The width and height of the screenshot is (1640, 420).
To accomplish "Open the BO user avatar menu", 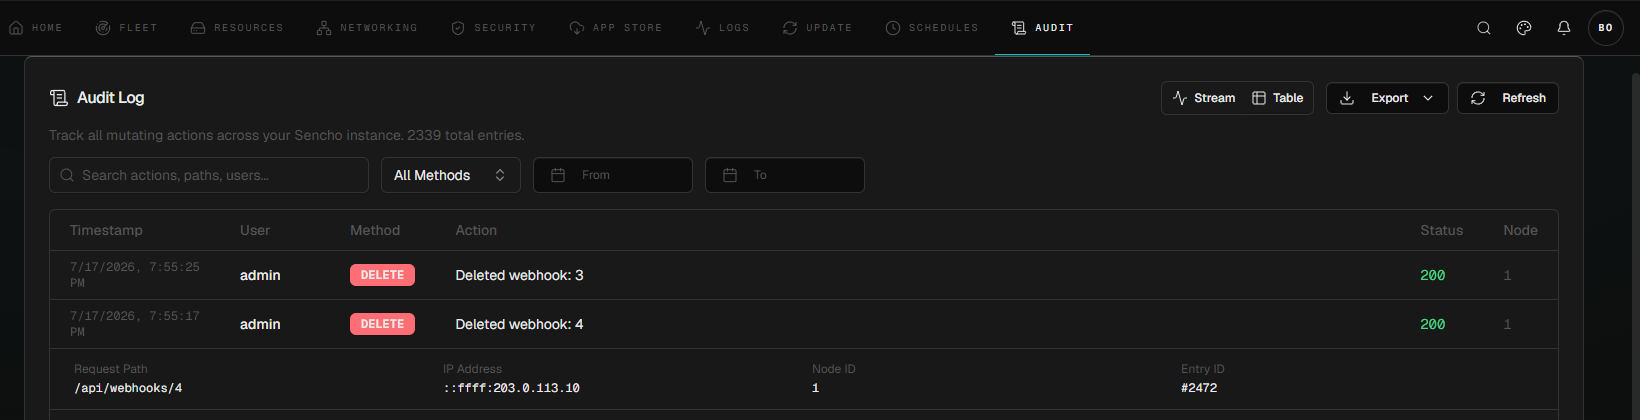I will point(1605,28).
